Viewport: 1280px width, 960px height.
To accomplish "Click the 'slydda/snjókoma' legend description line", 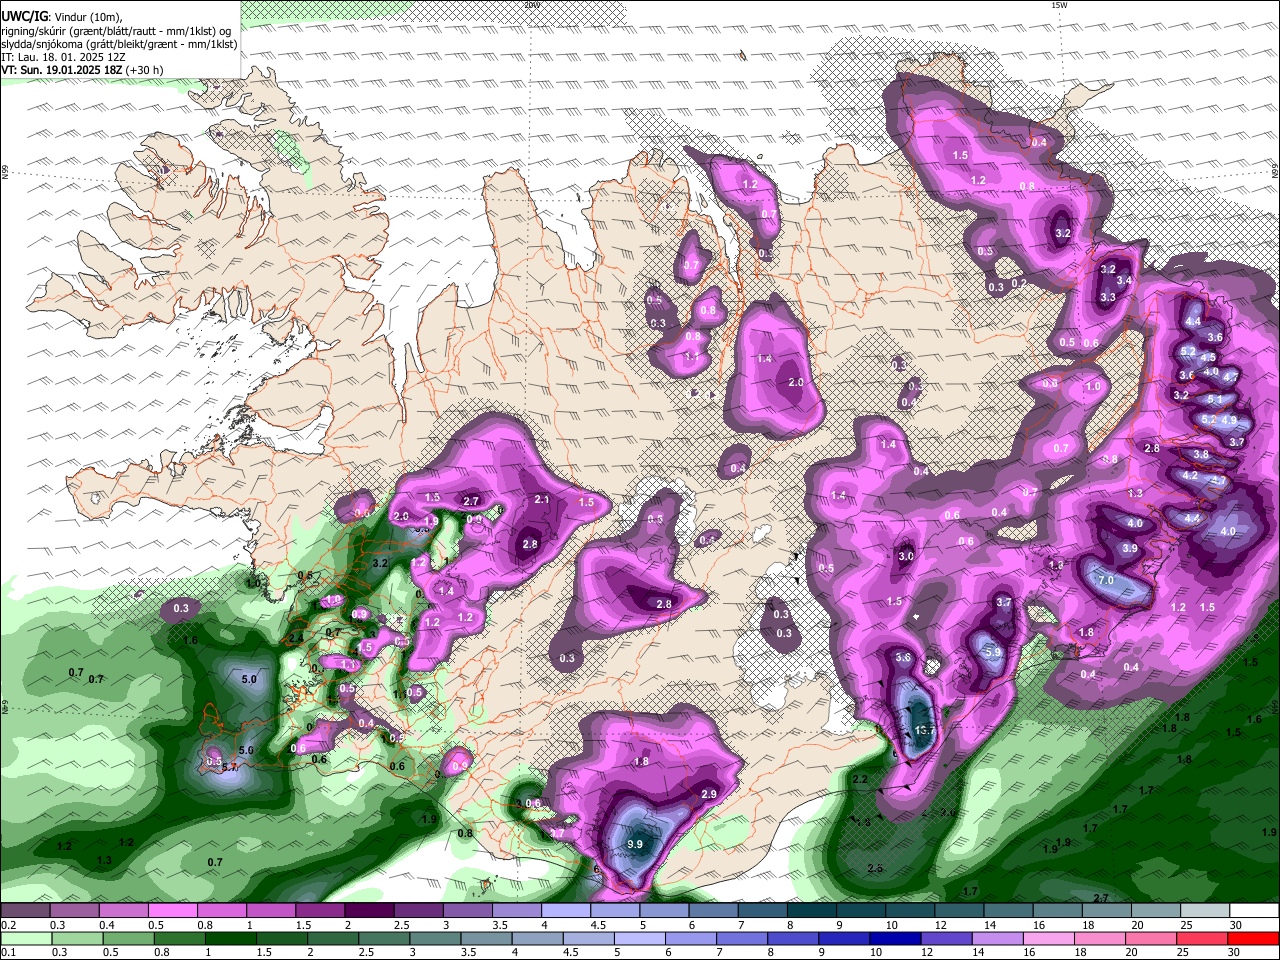I will [x=119, y=44].
